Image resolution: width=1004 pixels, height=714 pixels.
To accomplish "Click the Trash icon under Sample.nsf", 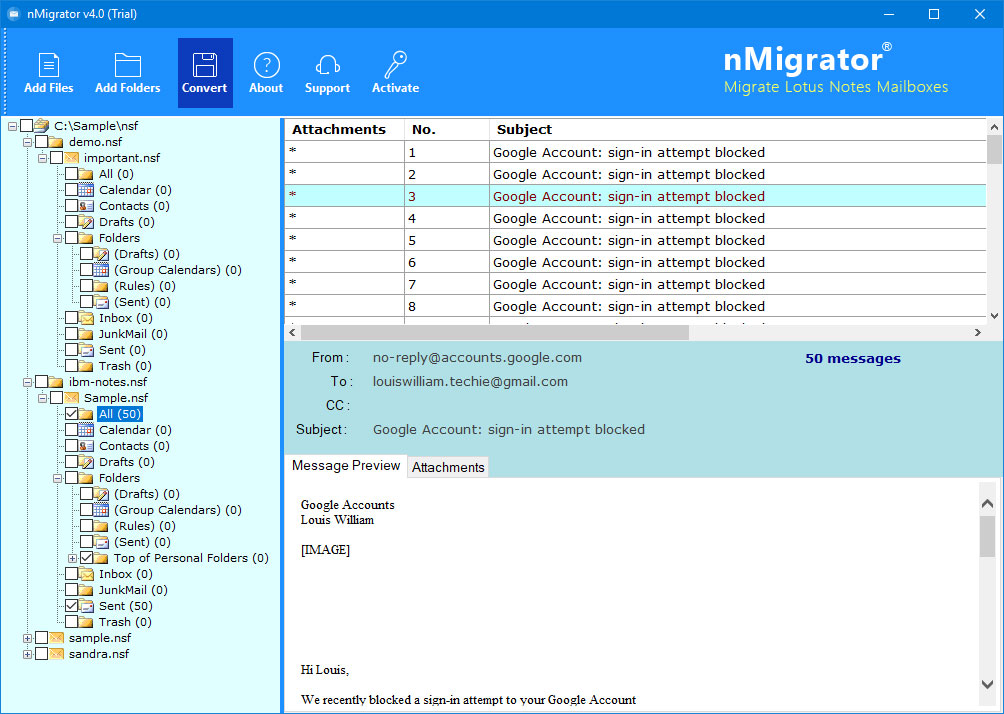I will click(x=86, y=622).
